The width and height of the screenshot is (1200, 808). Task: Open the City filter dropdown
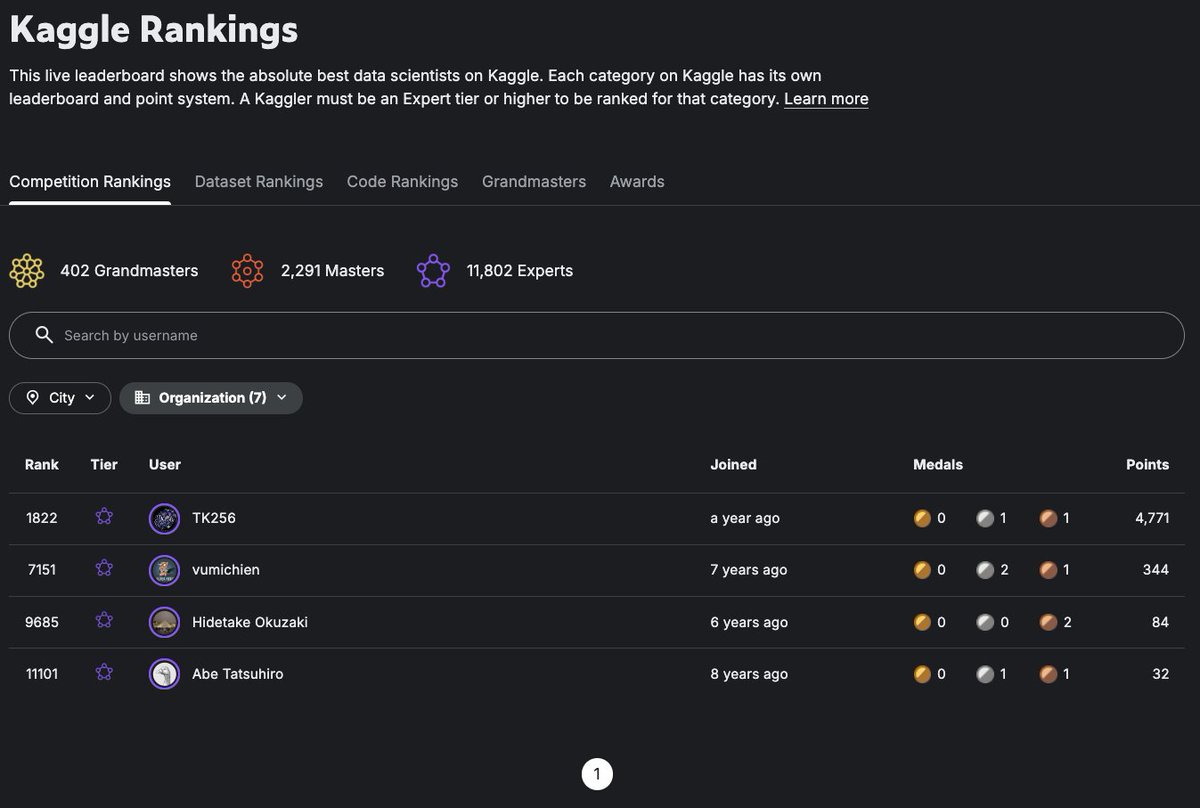point(60,397)
